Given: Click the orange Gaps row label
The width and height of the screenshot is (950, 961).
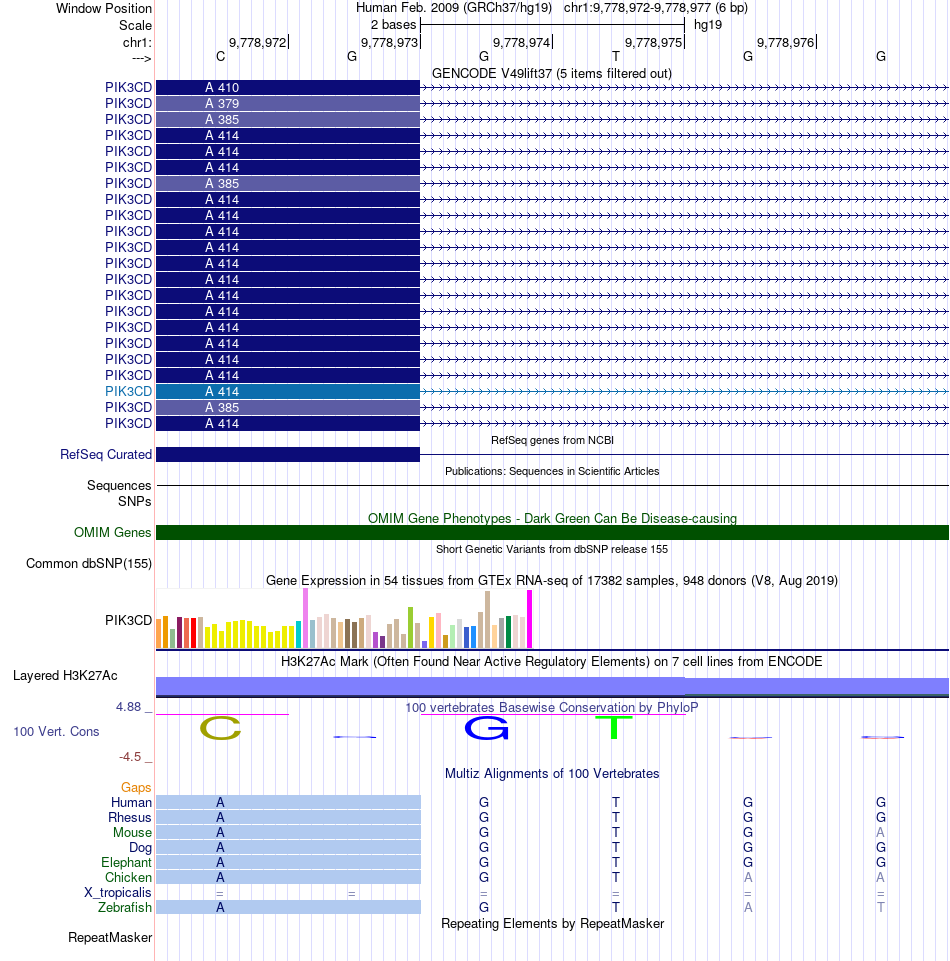Looking at the screenshot, I should coord(136,788).
